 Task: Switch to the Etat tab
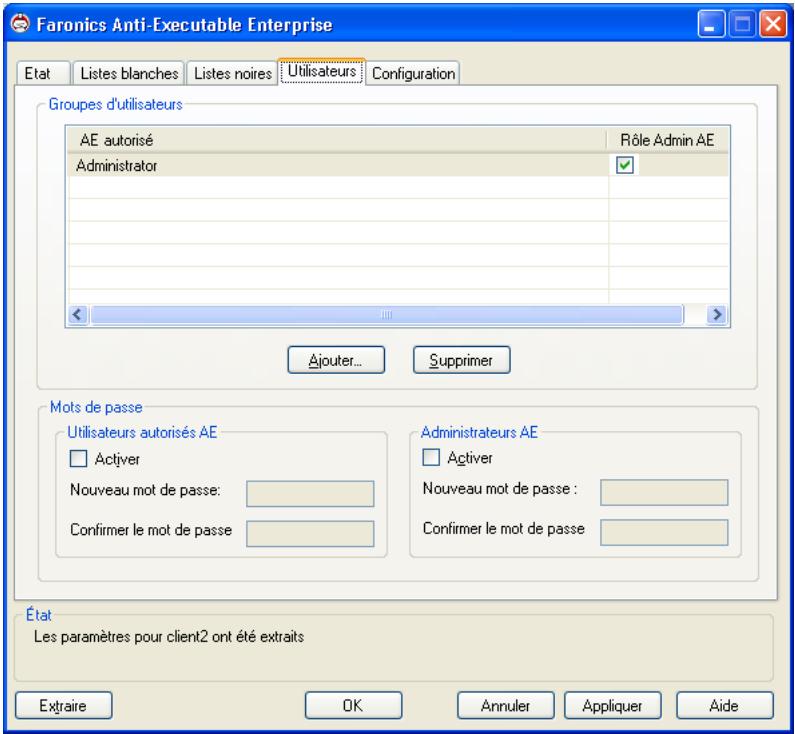[43, 73]
